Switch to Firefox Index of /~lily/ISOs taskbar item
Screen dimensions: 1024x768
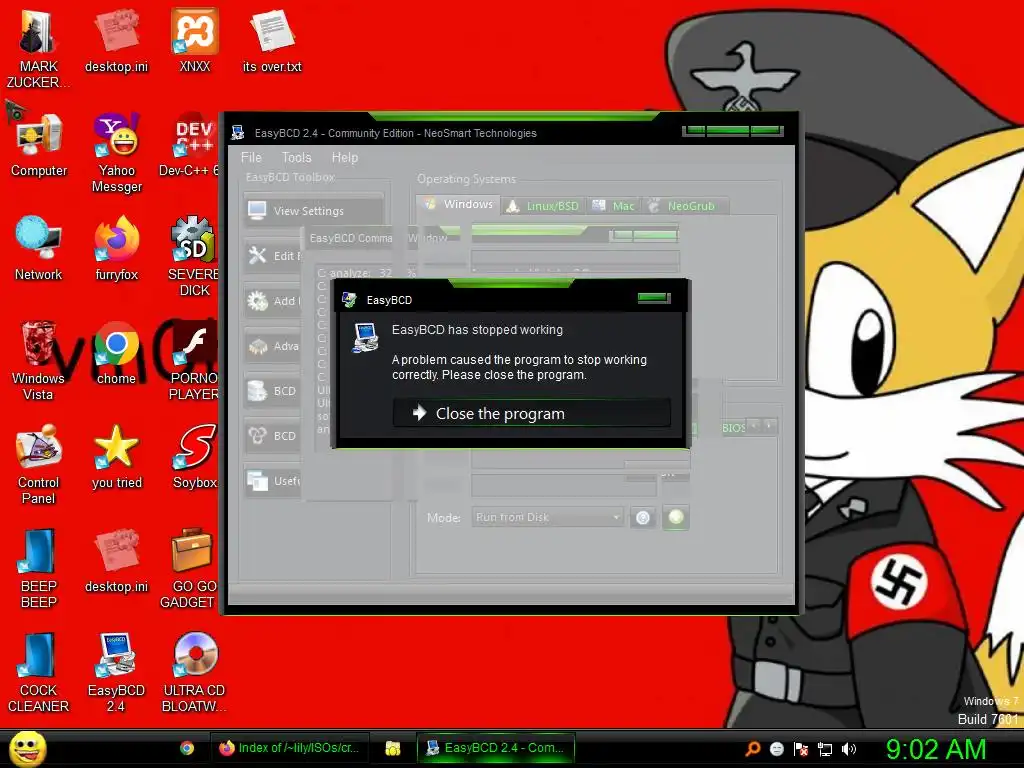click(x=290, y=748)
